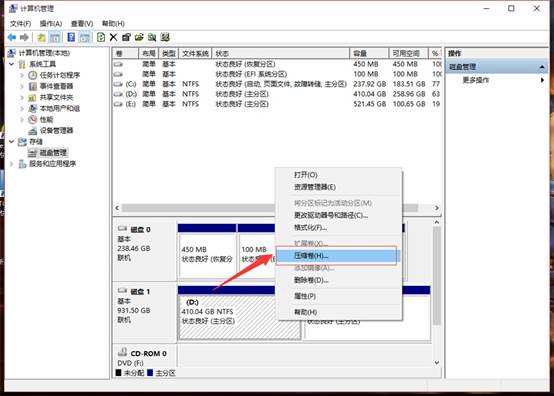Click the last toolbar icon (disk settings)

click(x=165, y=37)
